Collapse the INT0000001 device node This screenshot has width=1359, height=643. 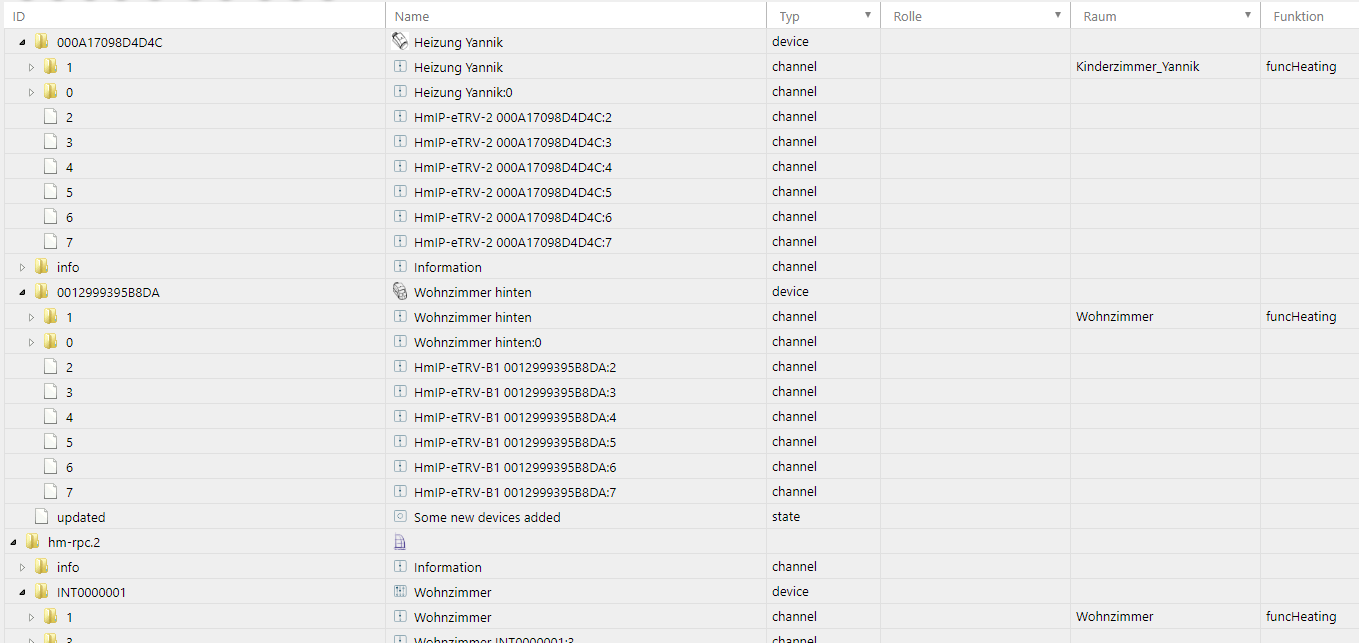[22, 592]
